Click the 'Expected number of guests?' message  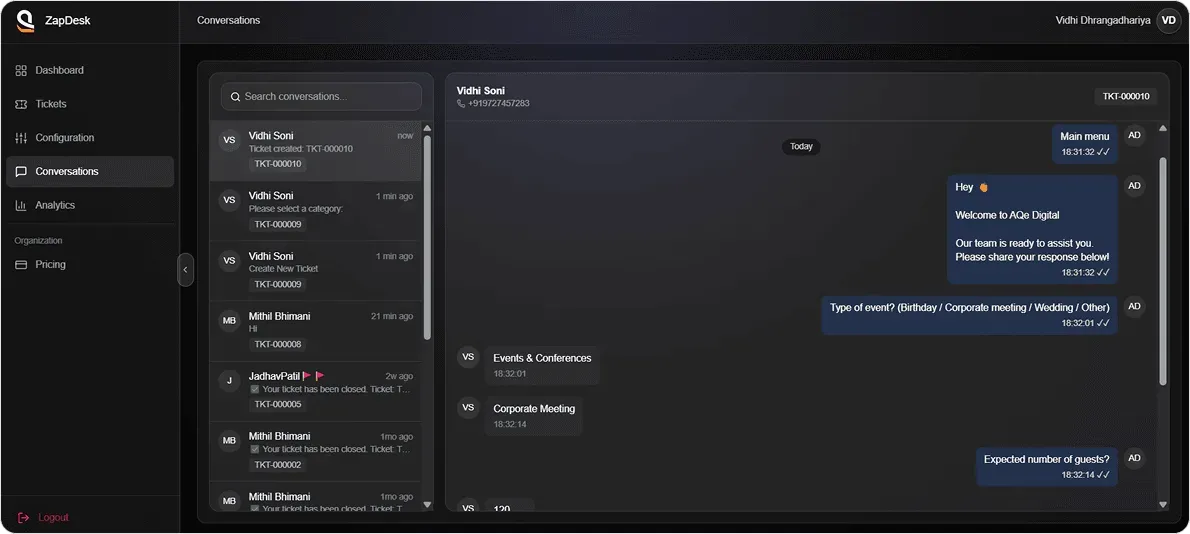pyautogui.click(x=1047, y=466)
